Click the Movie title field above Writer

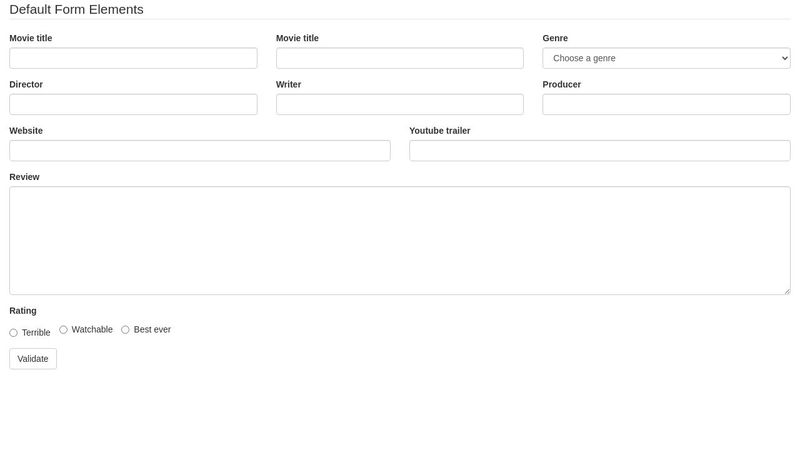pyautogui.click(x=399, y=58)
